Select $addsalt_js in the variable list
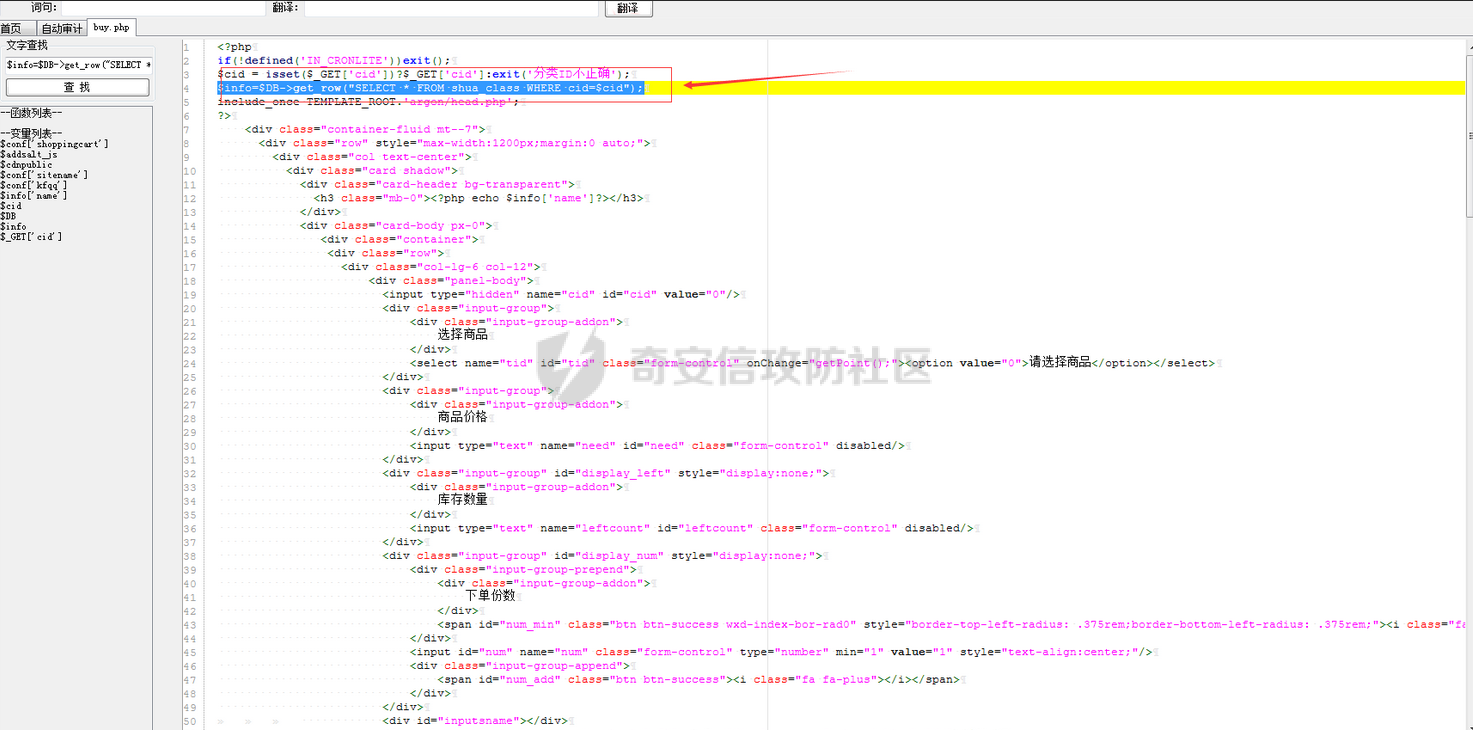Screen dimensions: 1473x730 [29, 154]
